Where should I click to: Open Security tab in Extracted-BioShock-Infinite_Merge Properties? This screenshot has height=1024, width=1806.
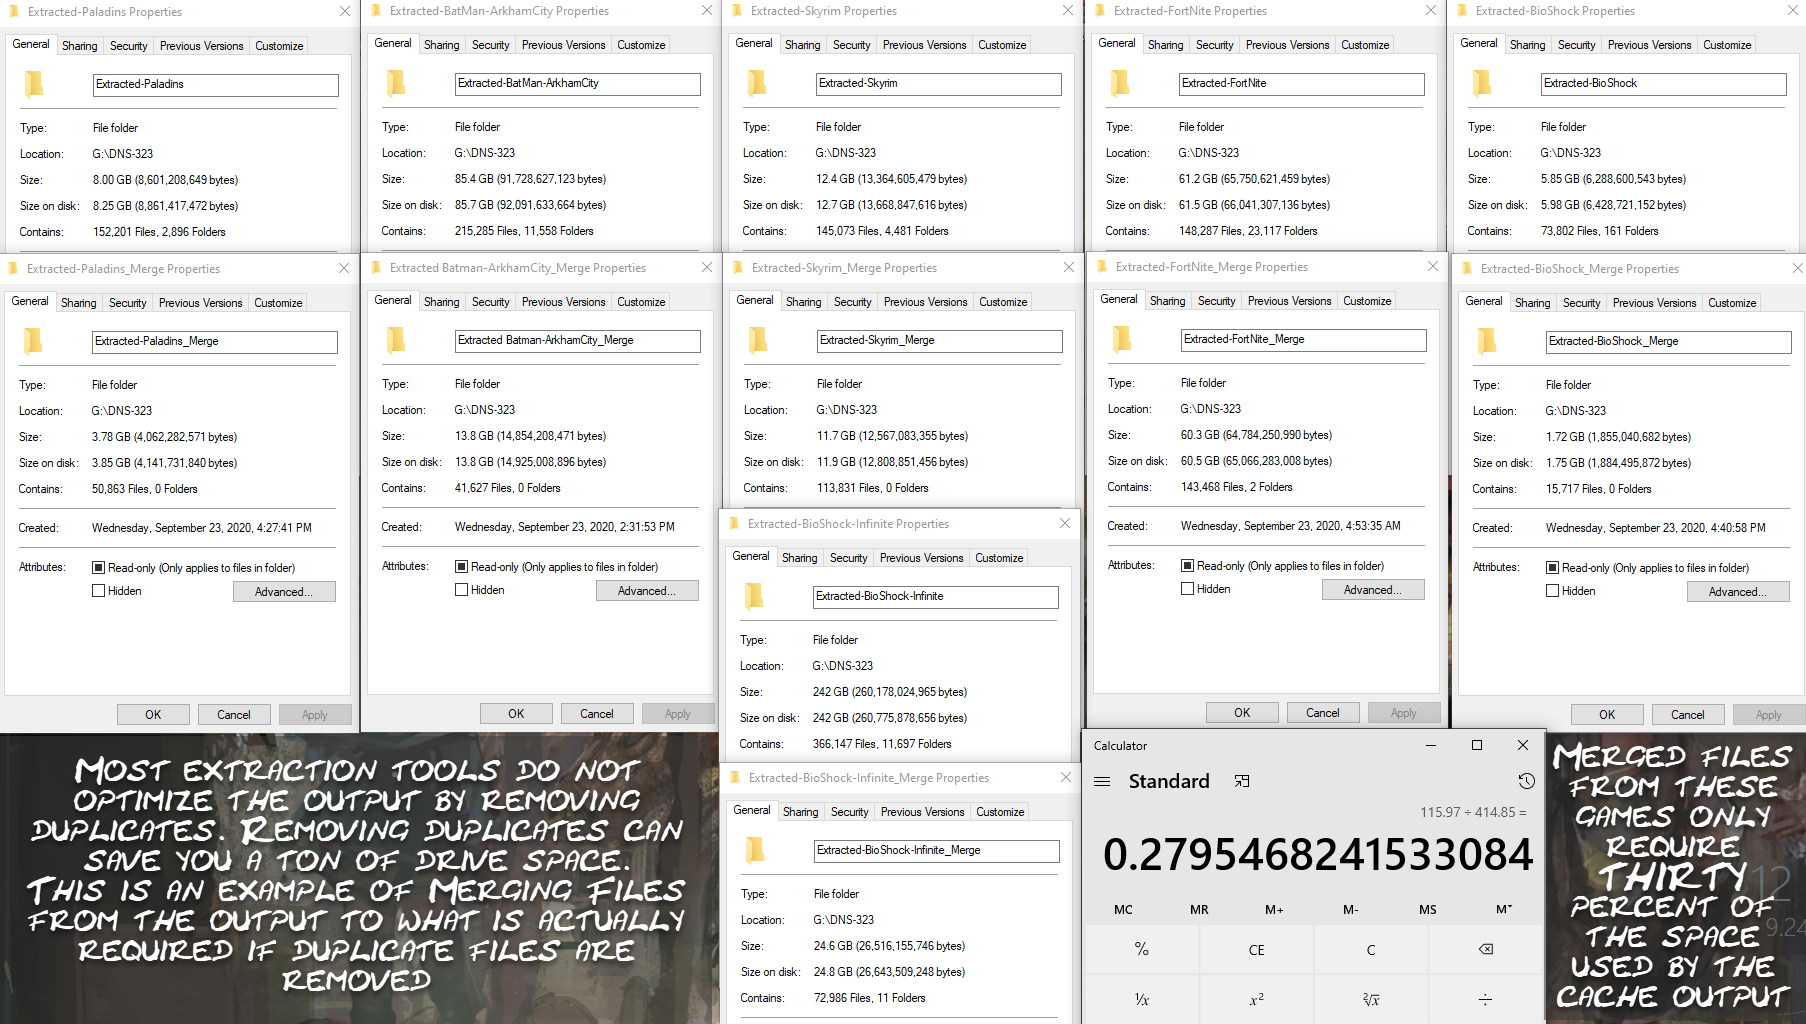[849, 812]
